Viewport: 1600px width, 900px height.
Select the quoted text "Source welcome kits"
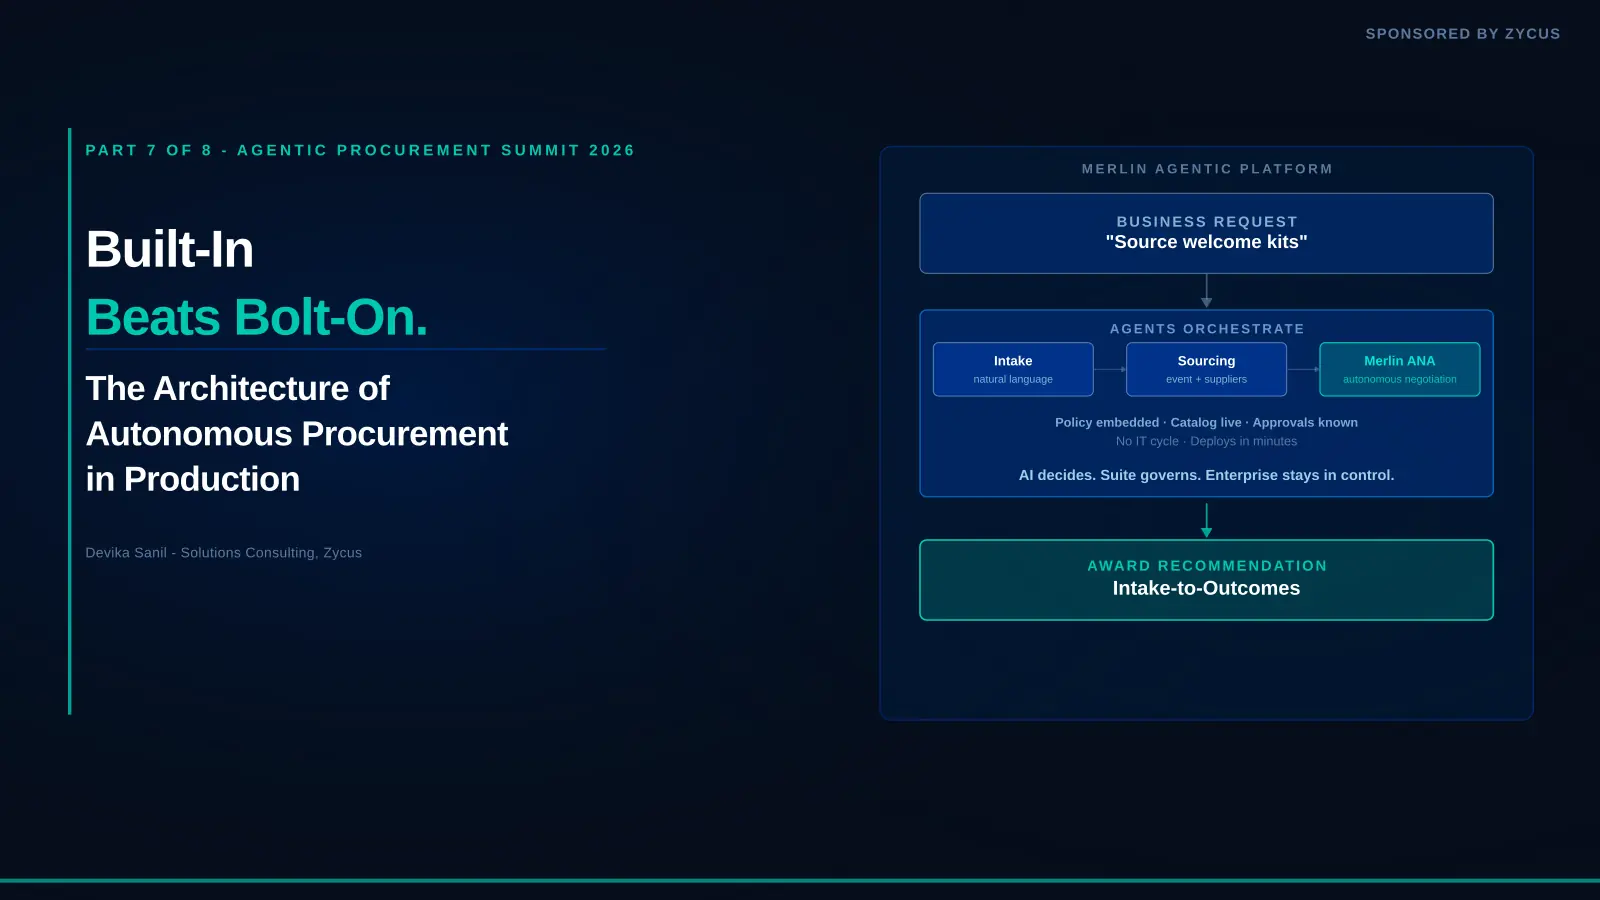(x=1207, y=242)
